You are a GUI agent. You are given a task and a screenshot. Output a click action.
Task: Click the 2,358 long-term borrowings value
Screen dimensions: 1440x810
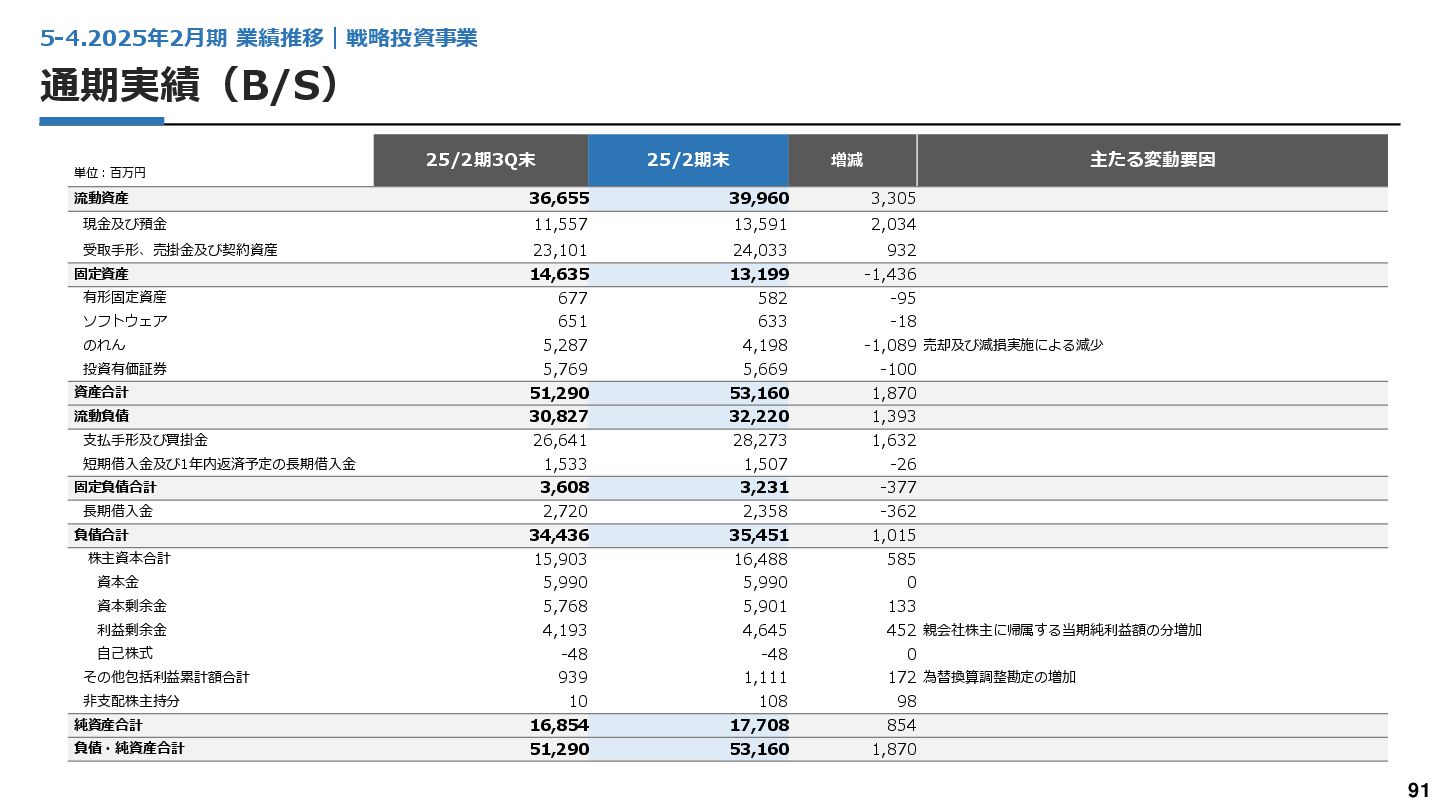[765, 512]
